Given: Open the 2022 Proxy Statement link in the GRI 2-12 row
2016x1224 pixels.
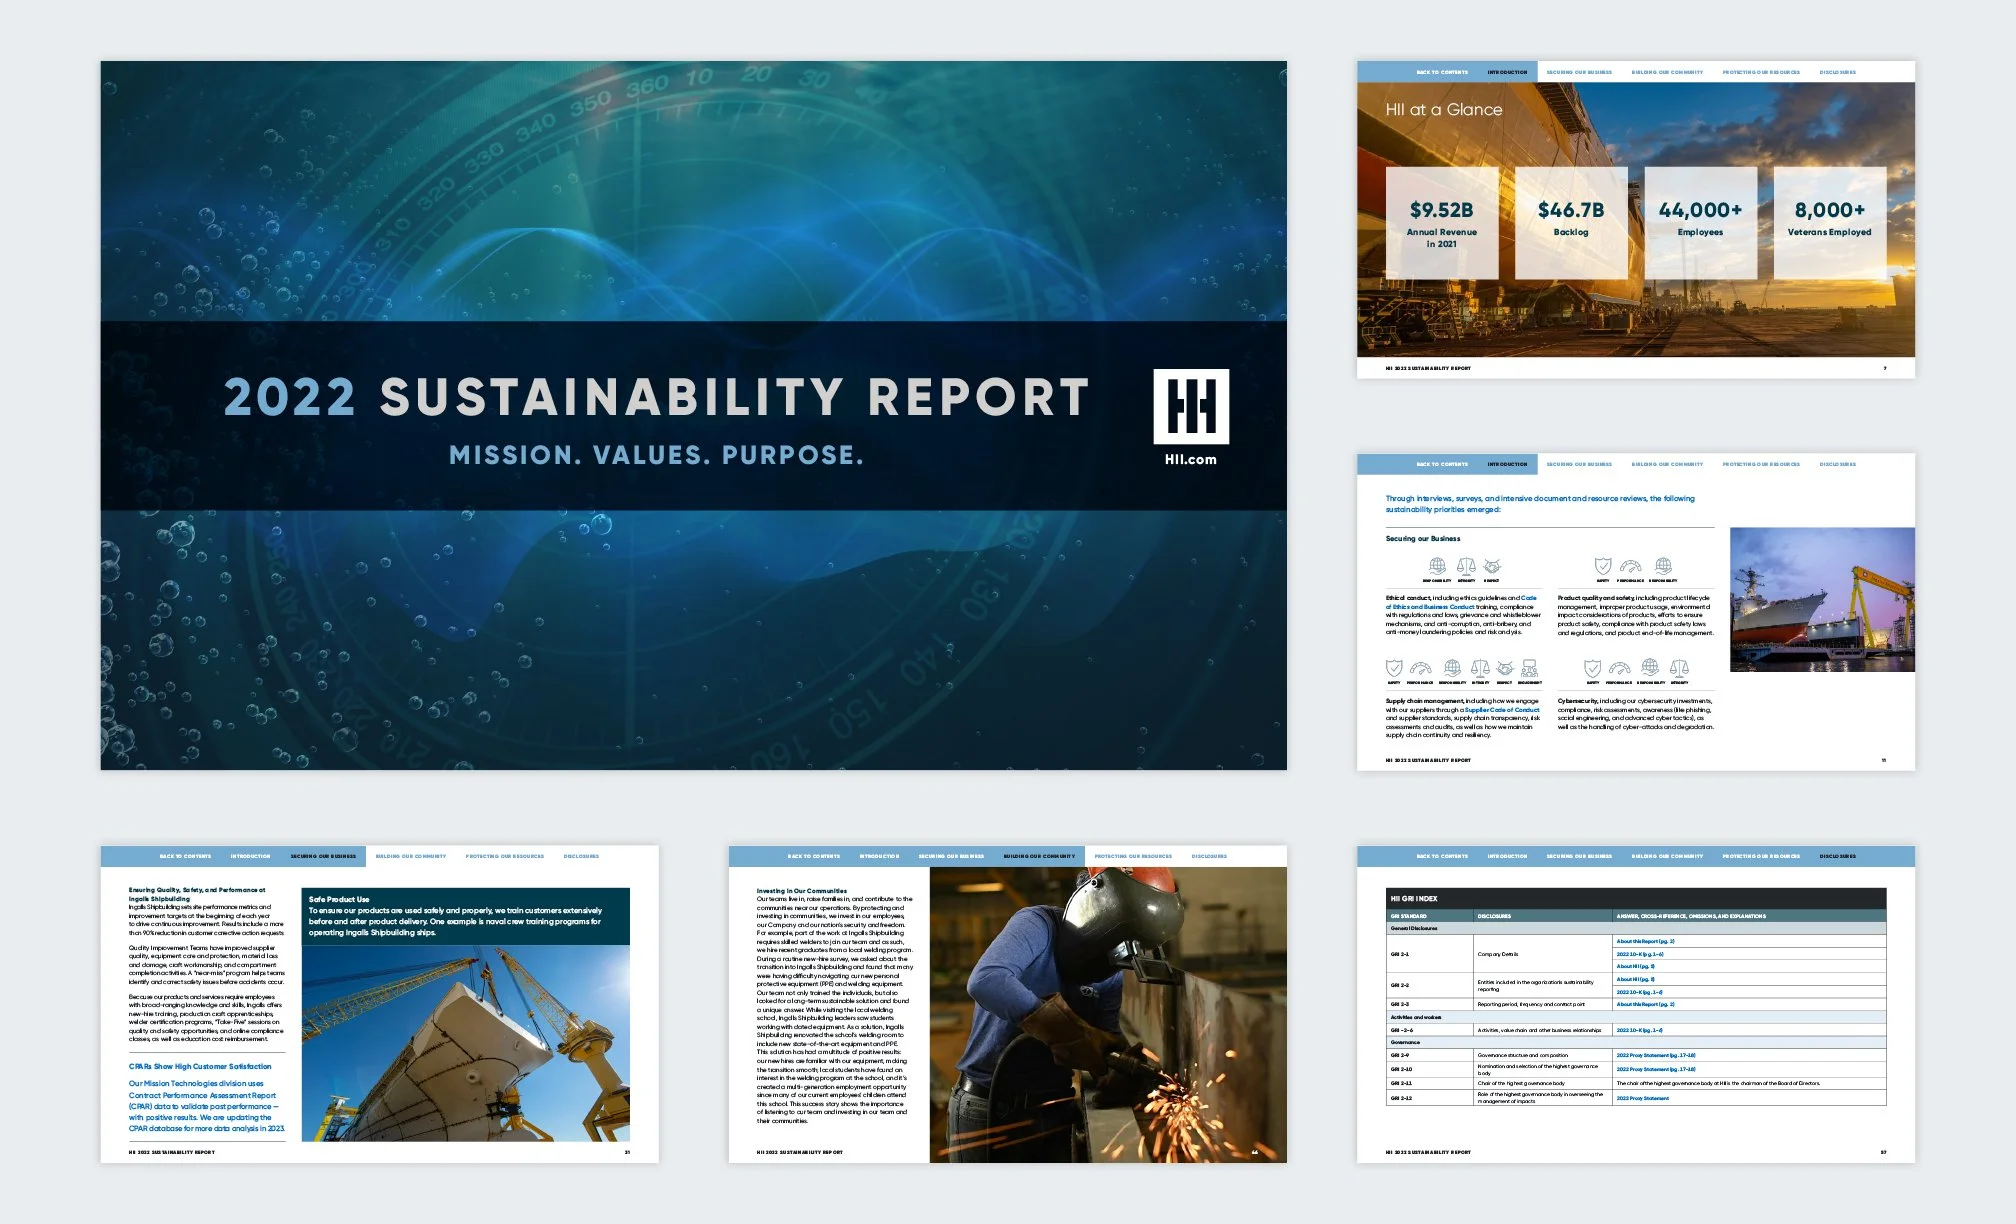Looking at the screenshot, I should pos(1642,1098).
